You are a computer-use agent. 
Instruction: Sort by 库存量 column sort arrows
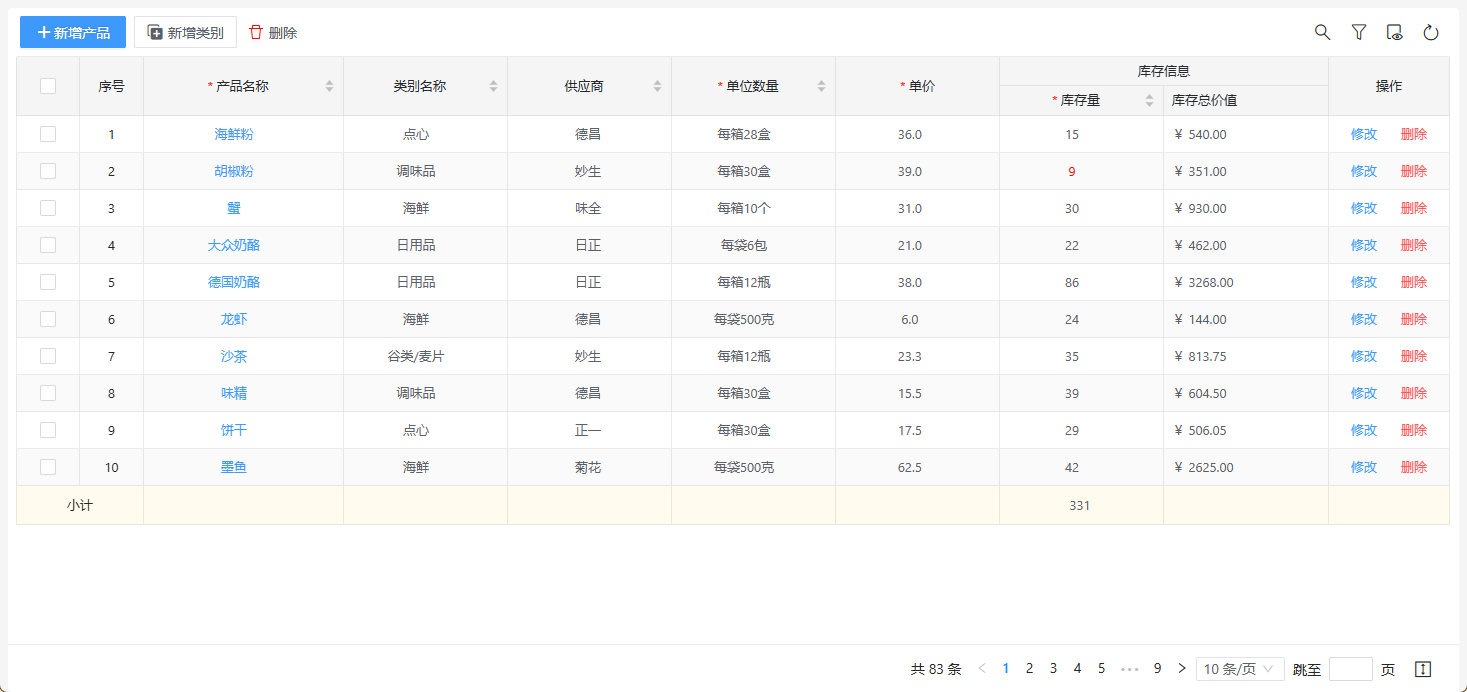tap(1149, 100)
